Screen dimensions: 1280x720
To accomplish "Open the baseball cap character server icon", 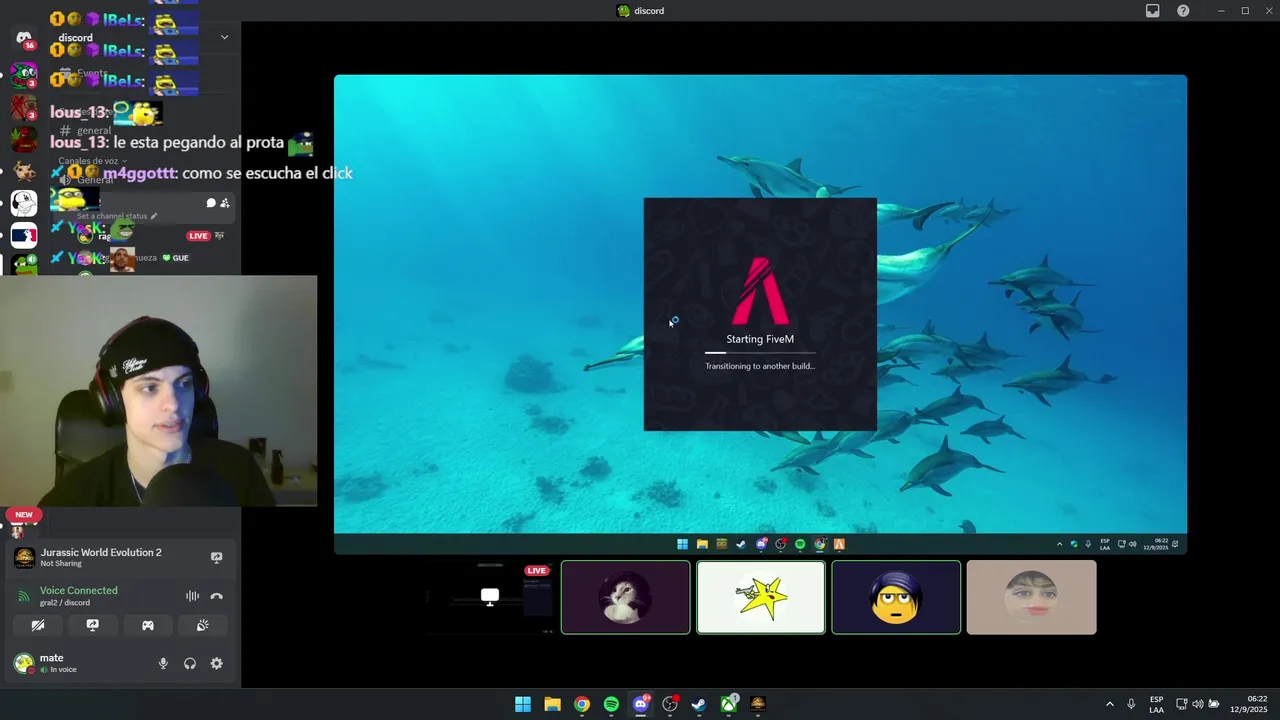I will (x=24, y=203).
